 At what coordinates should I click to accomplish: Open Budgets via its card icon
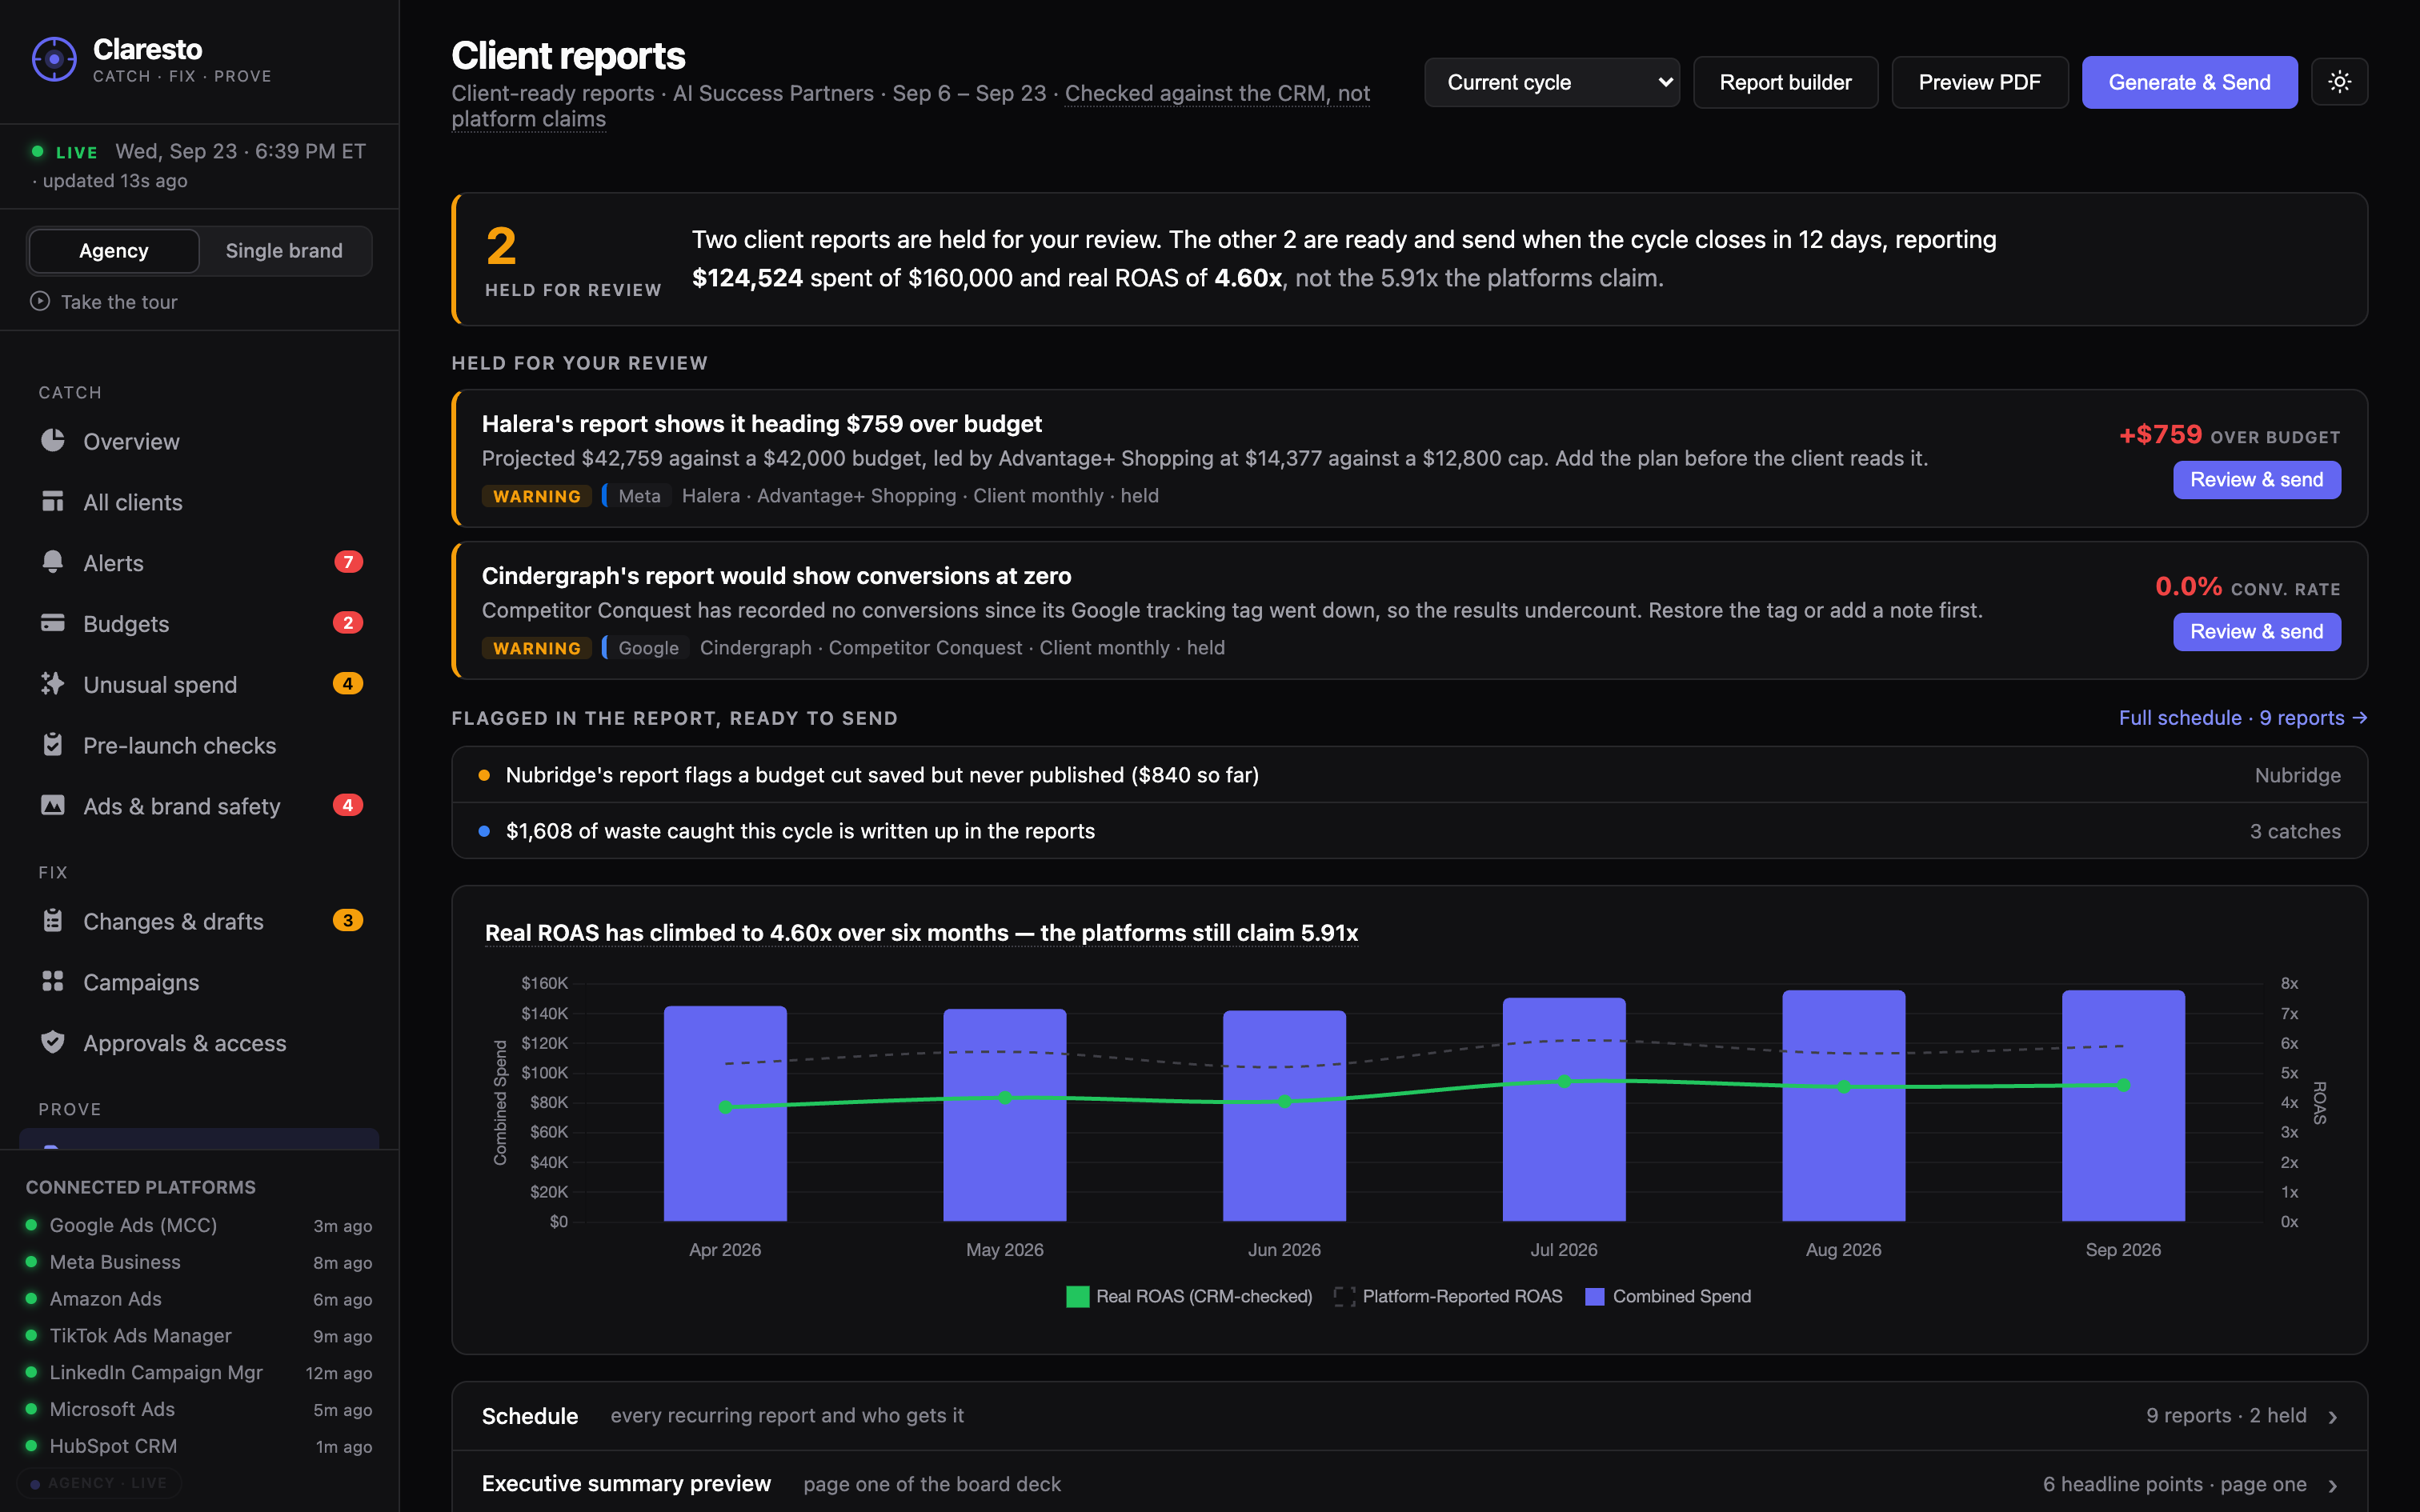tap(53, 623)
